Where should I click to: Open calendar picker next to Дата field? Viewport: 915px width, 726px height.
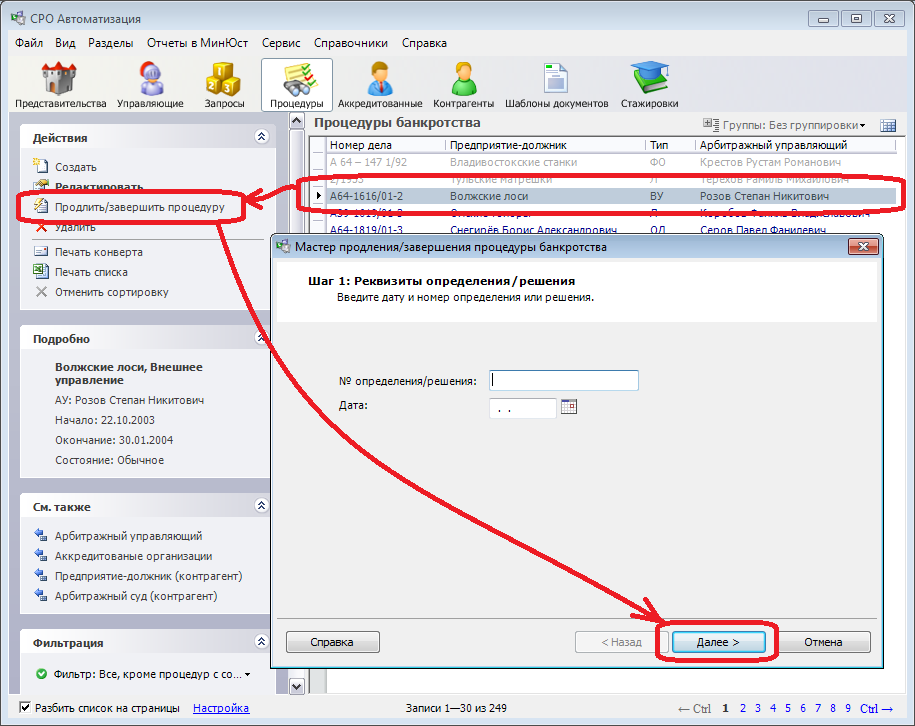[570, 406]
